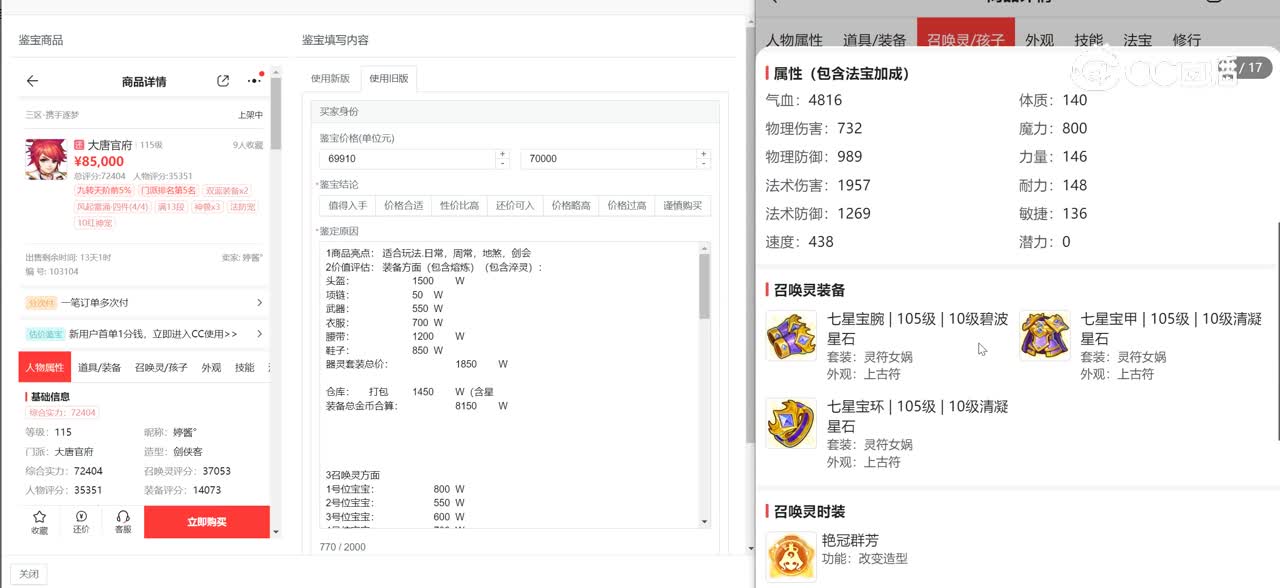Screen dimensions: 1280x588
Task: Click the 客服 headset icon
Action: pyautogui.click(x=123, y=522)
